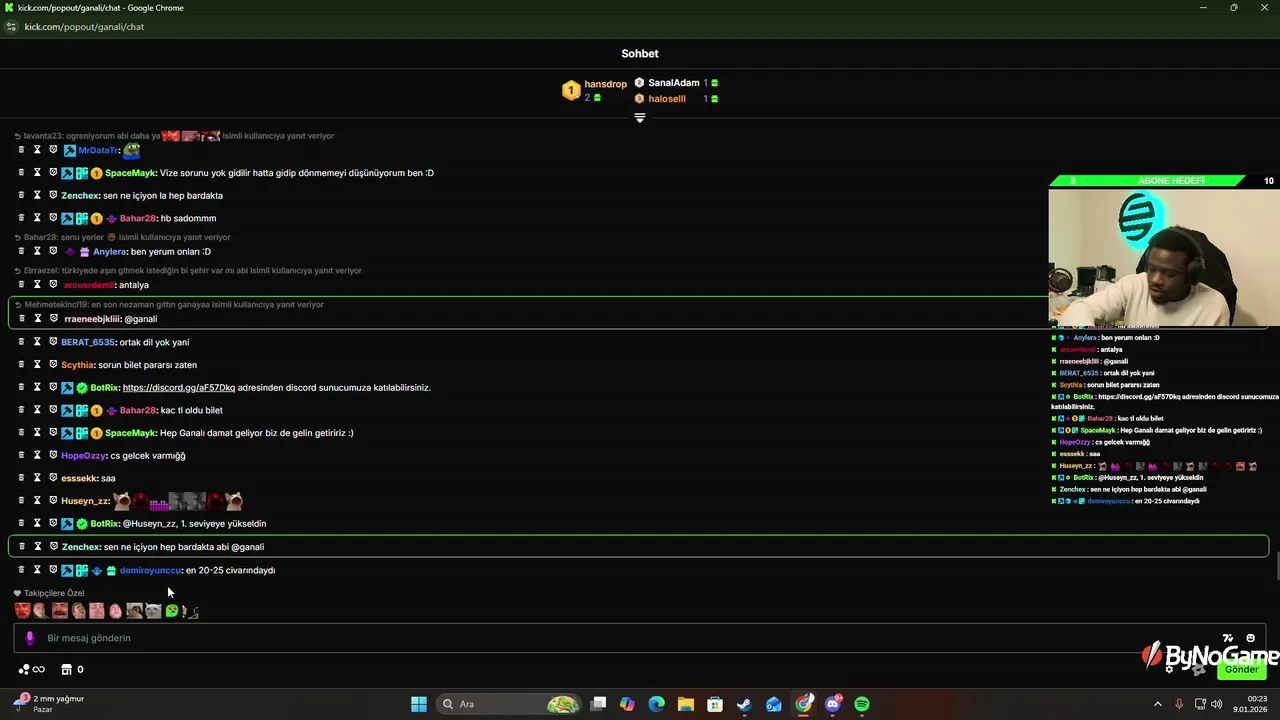
Task: Ban rraeneebjkliii using the shield icon
Action: point(53,319)
